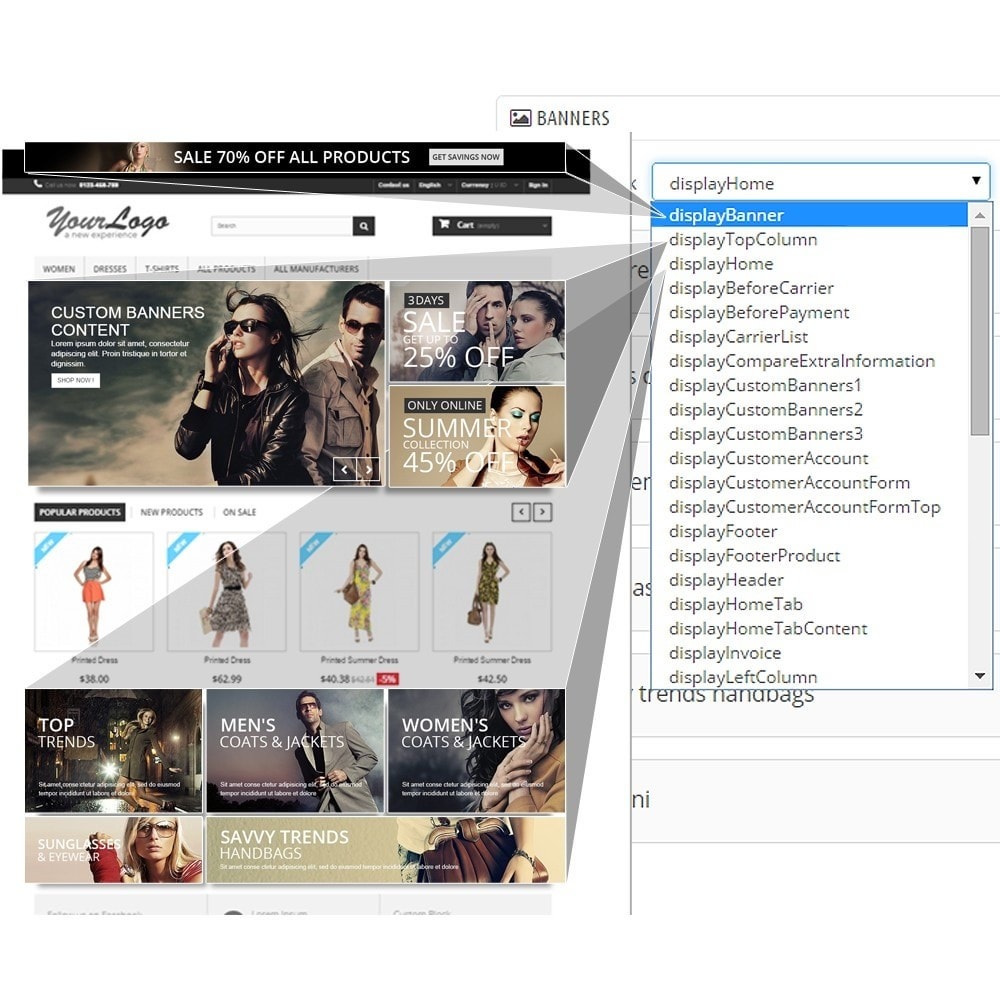
Task: Click the search magnifier icon
Action: click(x=364, y=225)
